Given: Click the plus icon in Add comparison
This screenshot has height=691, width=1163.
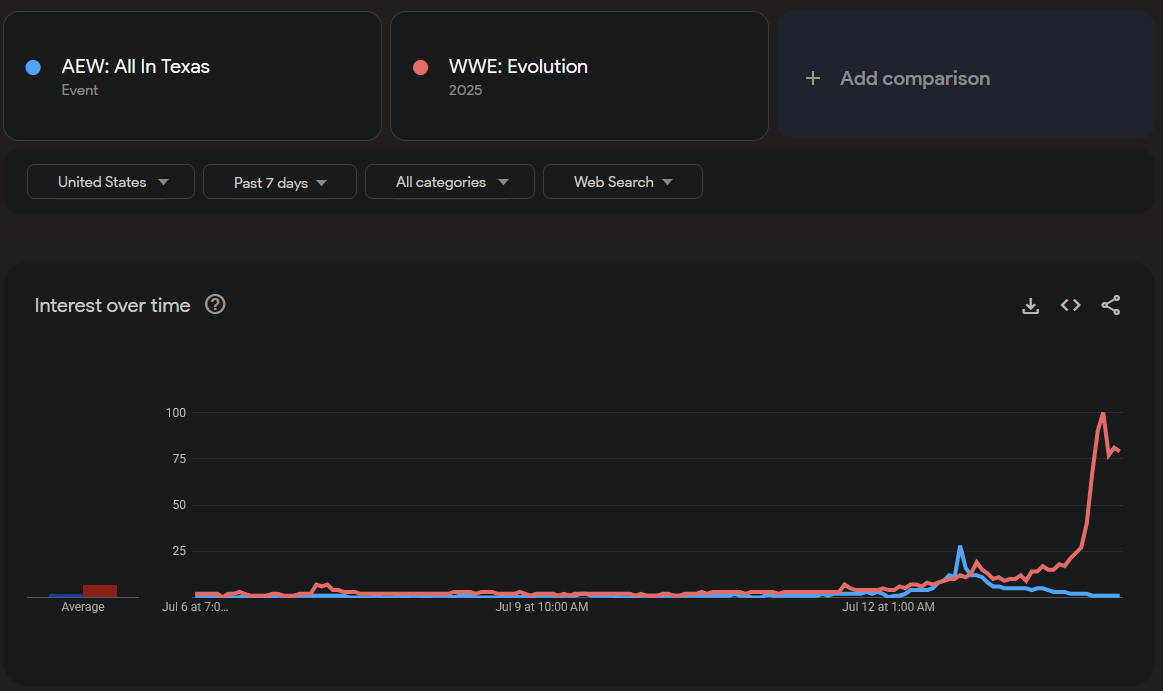Looking at the screenshot, I should [x=813, y=78].
